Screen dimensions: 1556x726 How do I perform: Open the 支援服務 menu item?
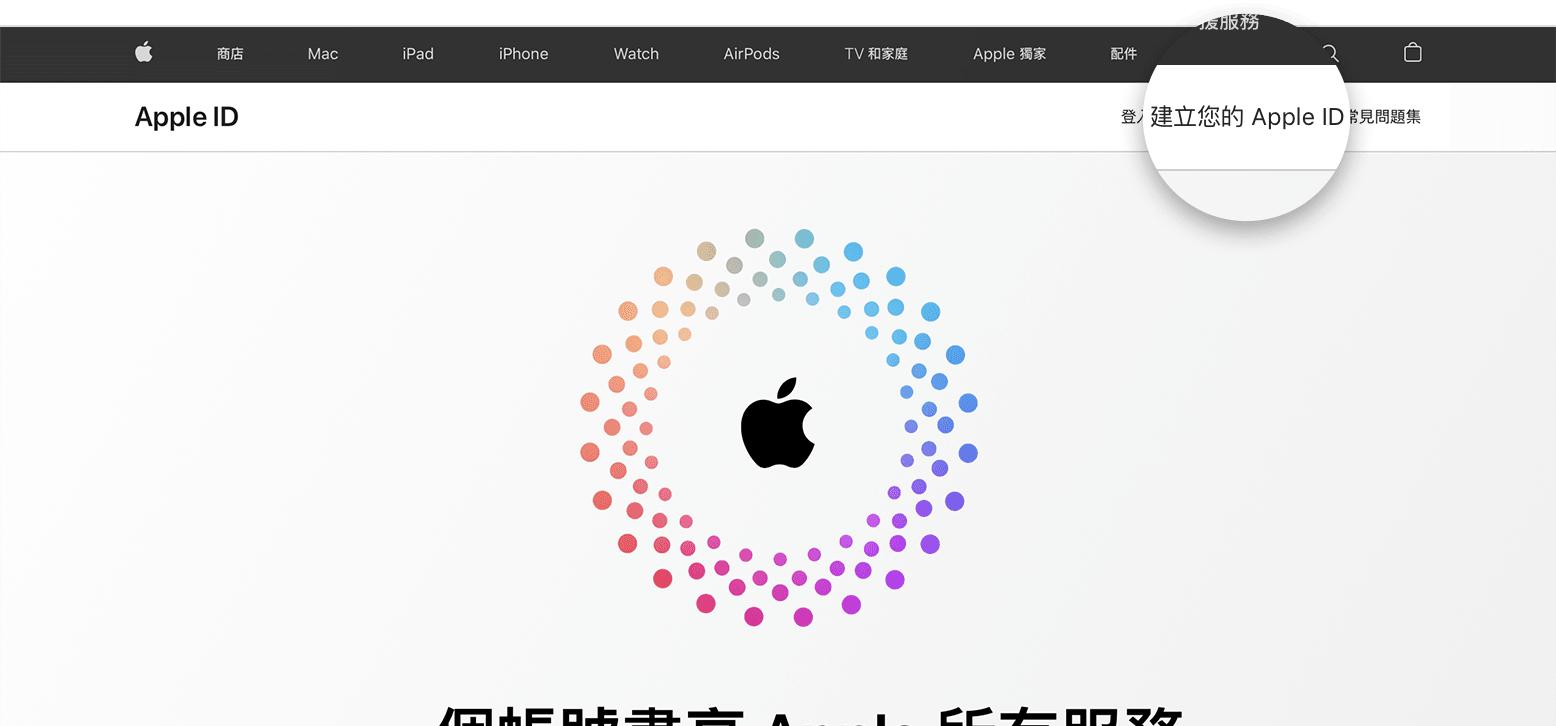click(1228, 22)
